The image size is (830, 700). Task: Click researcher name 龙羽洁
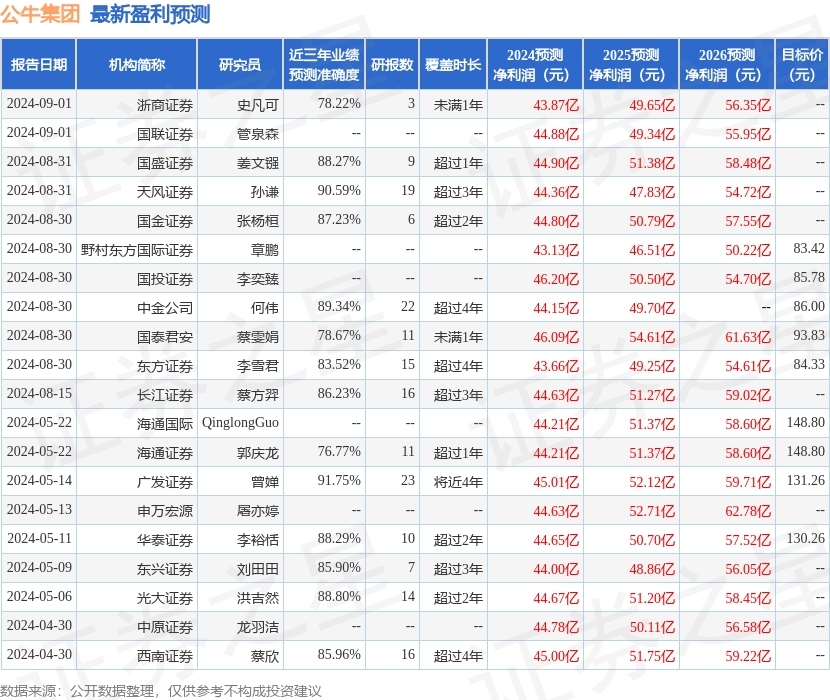pos(258,627)
